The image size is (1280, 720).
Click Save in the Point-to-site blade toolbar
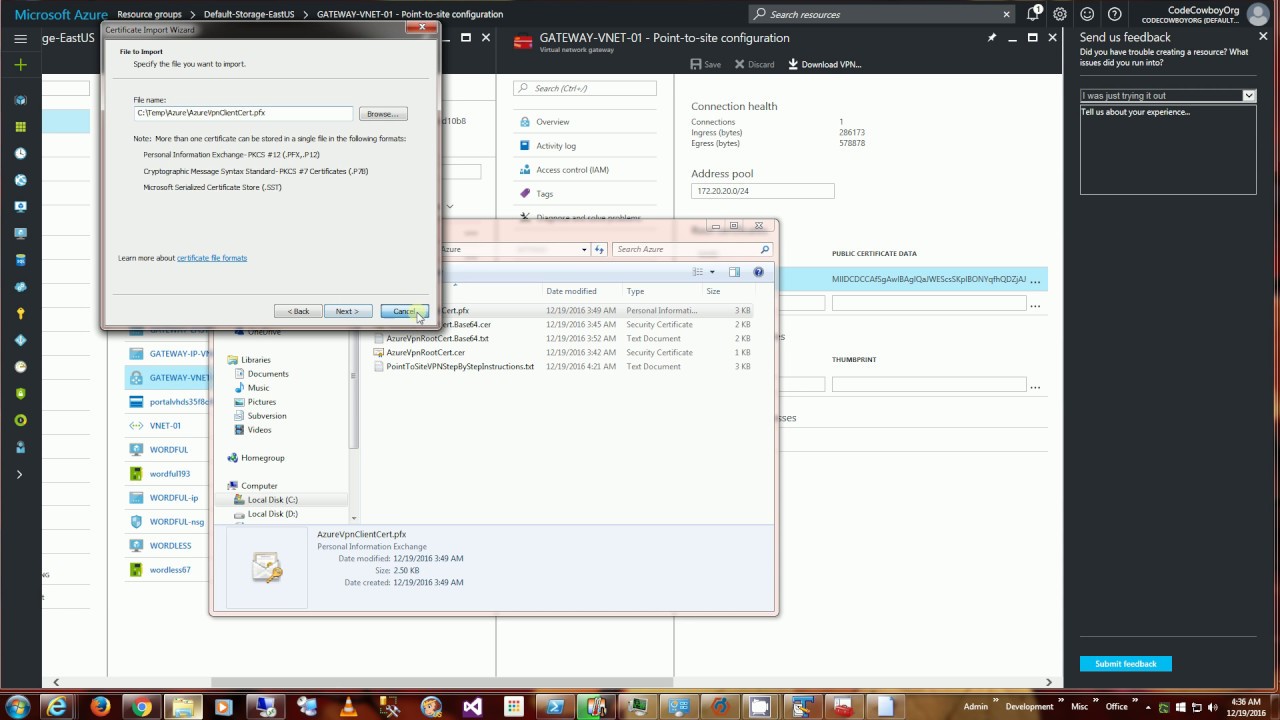[706, 64]
